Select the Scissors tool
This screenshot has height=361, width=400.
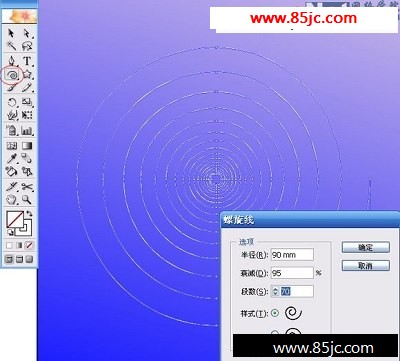point(27,187)
